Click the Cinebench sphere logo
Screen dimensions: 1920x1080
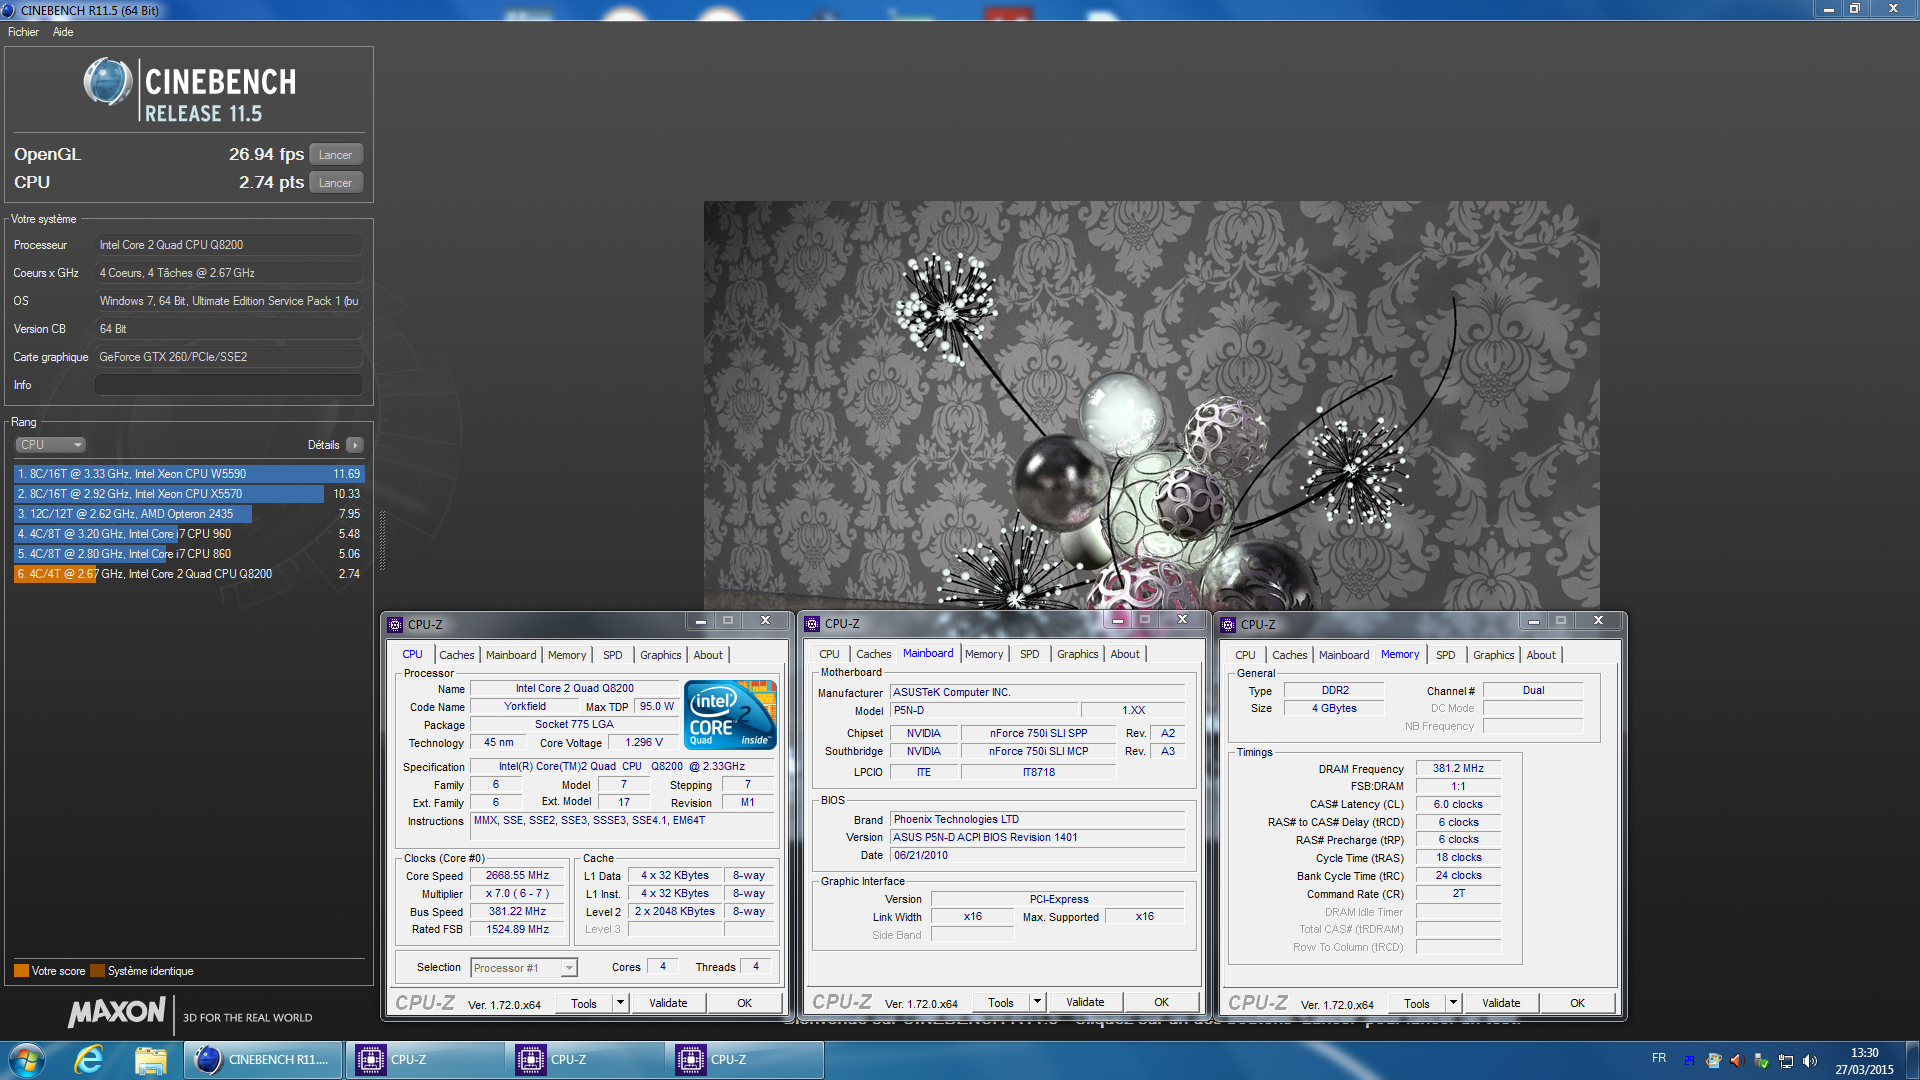tap(108, 82)
